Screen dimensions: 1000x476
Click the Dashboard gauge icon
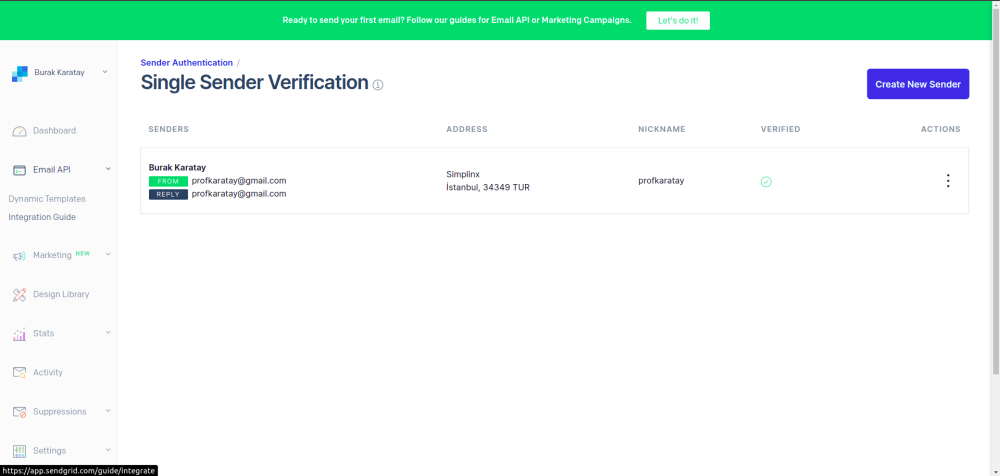(x=19, y=131)
